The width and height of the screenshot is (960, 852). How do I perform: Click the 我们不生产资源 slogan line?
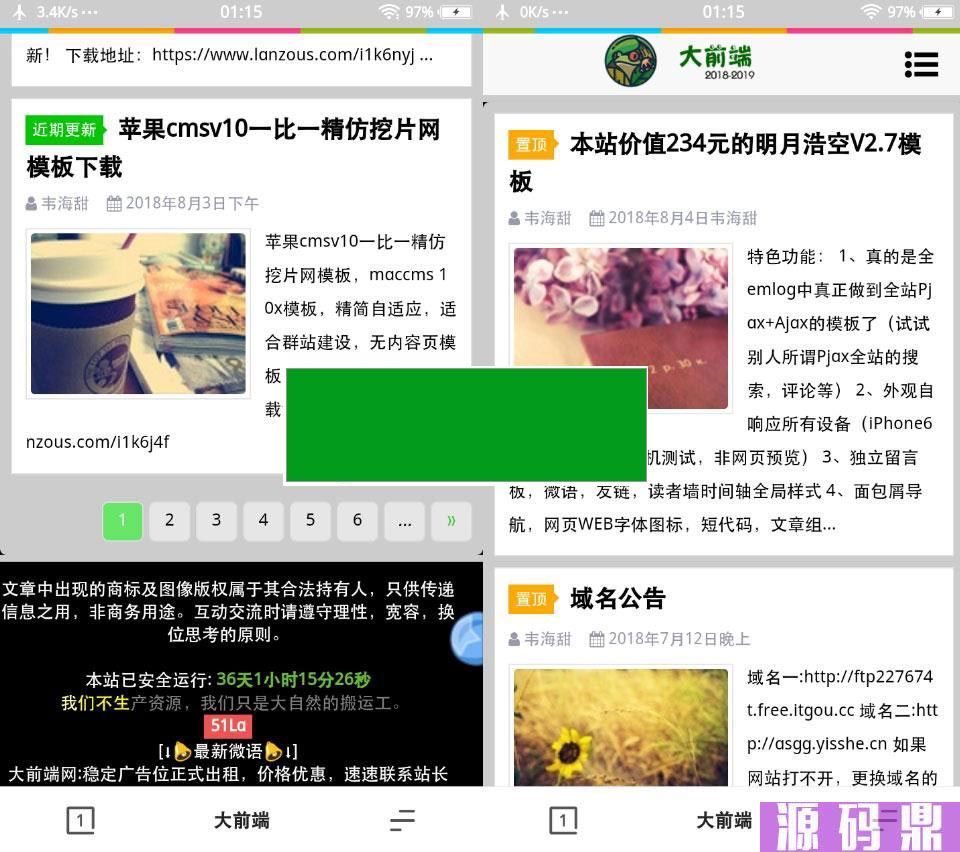point(230,703)
